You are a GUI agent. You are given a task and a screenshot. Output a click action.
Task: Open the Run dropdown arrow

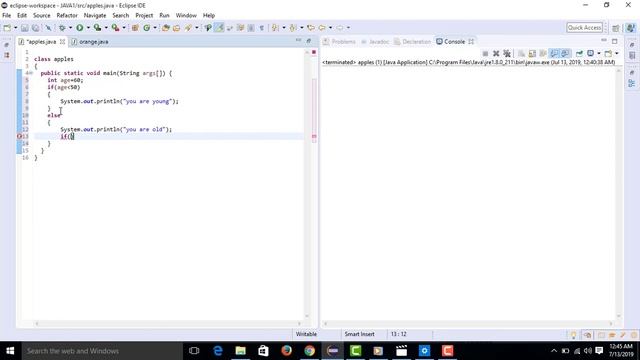point(88,28)
